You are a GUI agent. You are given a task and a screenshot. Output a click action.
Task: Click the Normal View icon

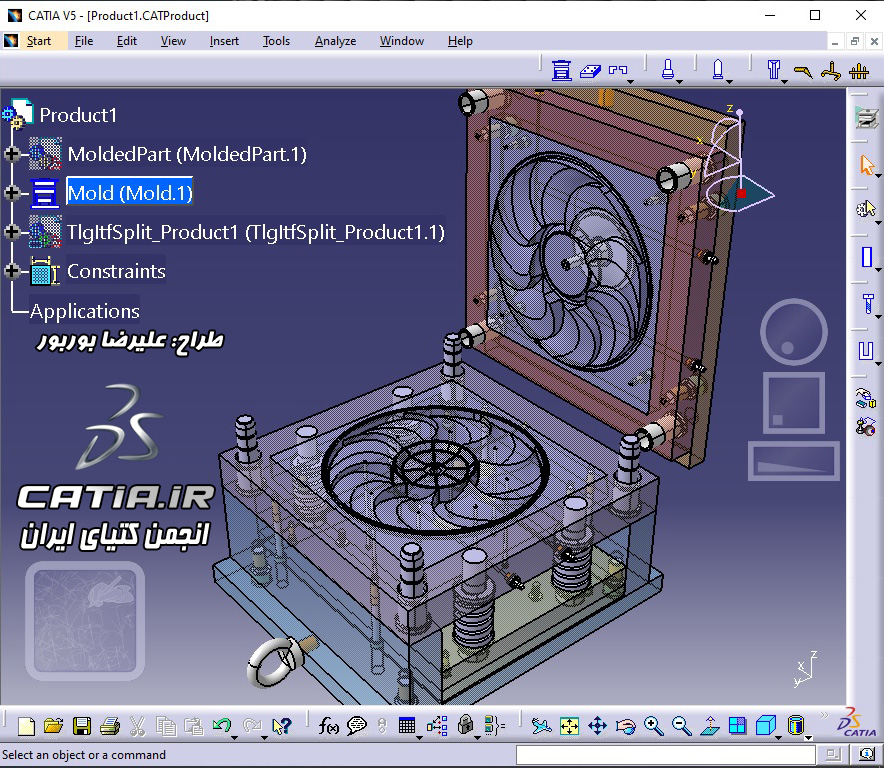coord(710,726)
